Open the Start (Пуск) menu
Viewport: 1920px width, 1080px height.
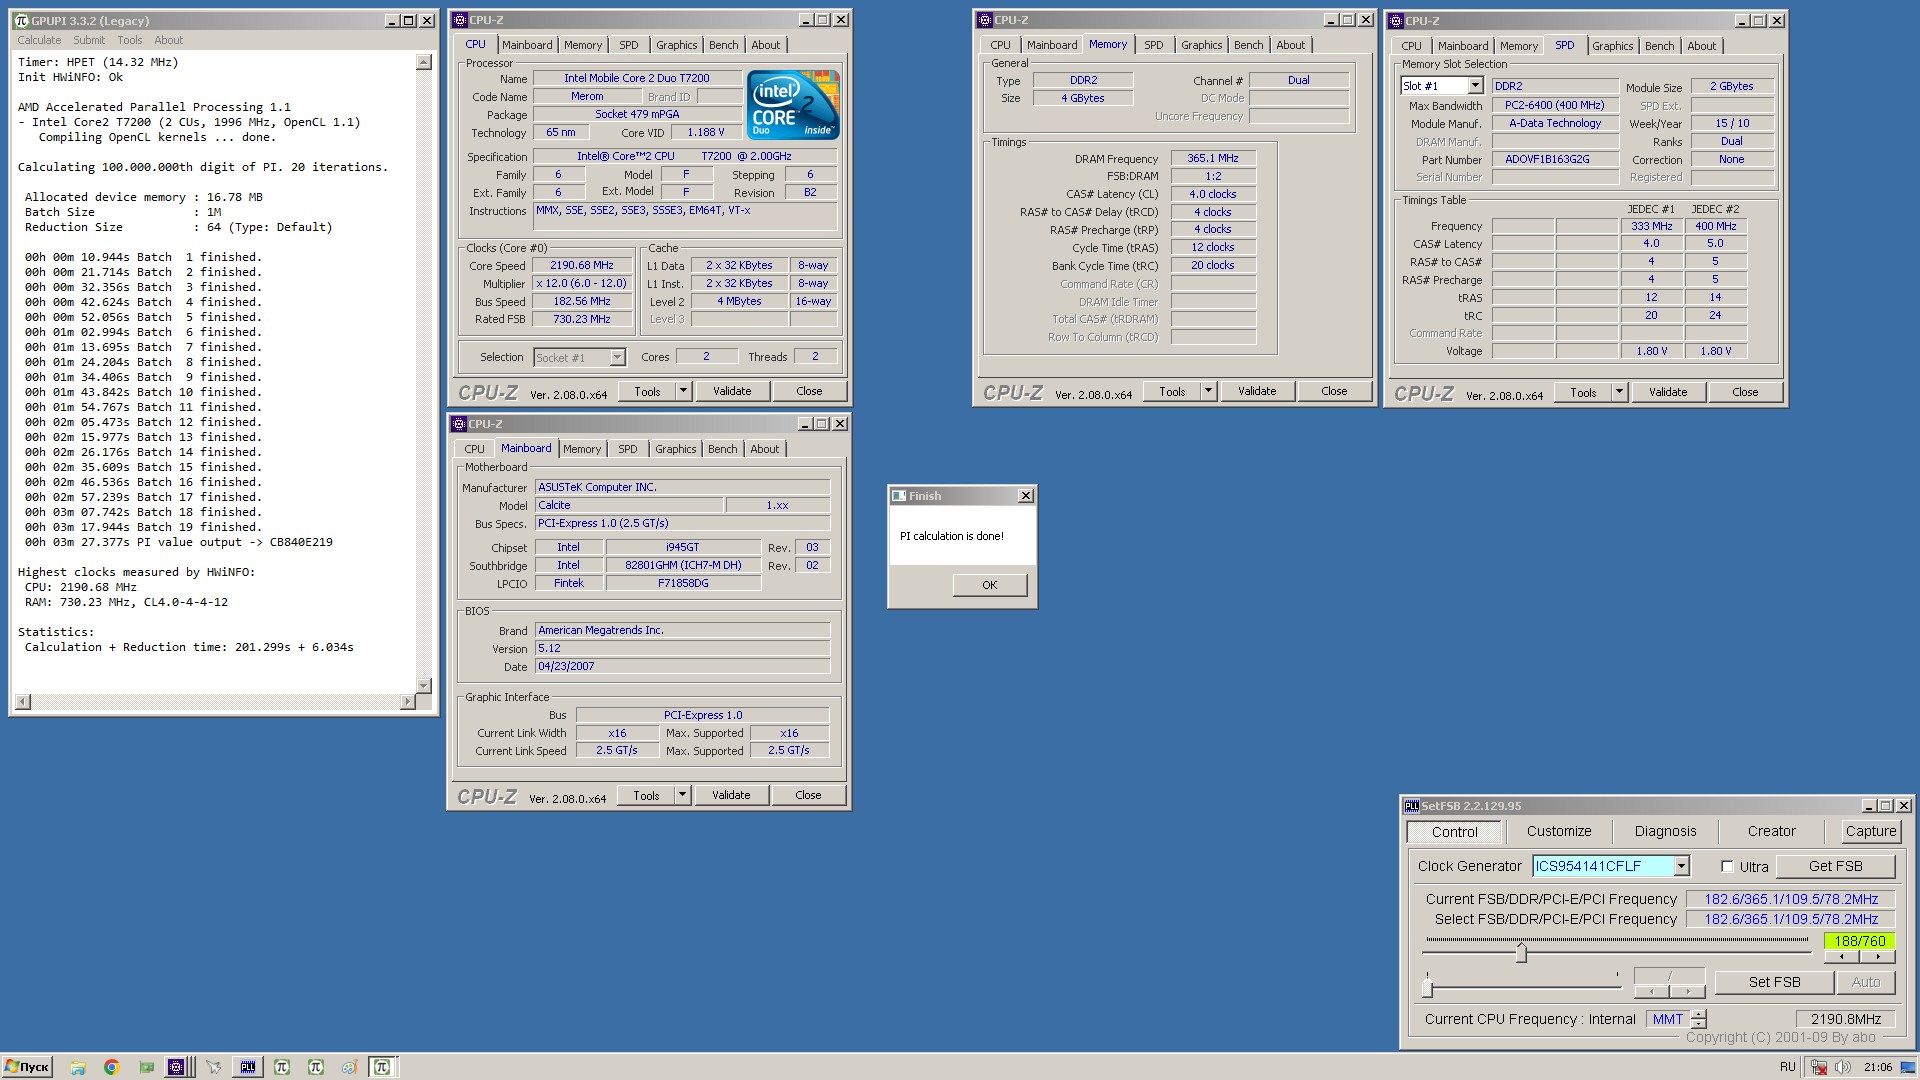point(27,1067)
